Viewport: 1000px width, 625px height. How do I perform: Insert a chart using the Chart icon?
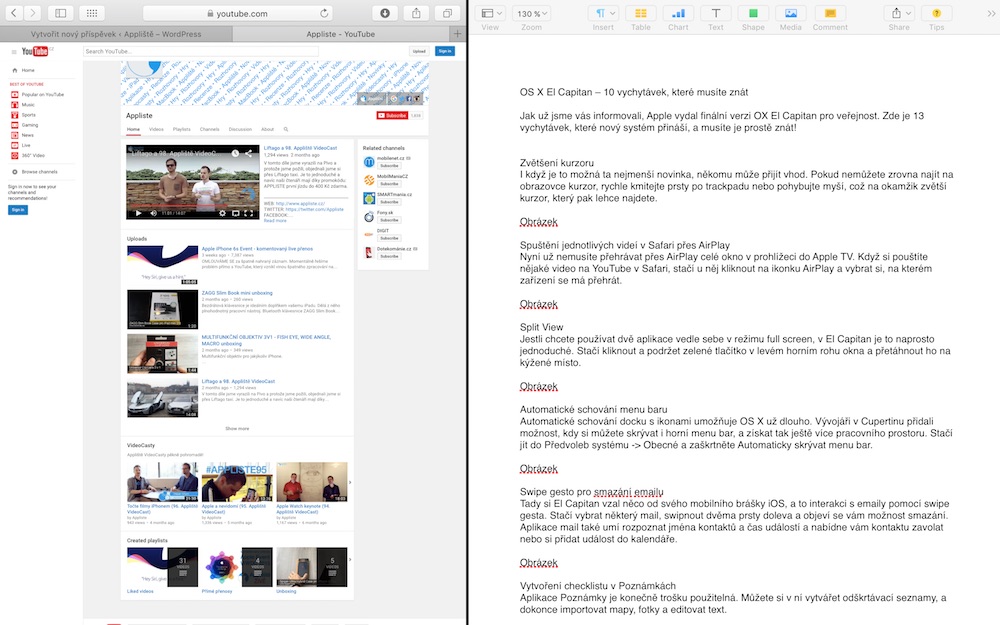coord(678,14)
